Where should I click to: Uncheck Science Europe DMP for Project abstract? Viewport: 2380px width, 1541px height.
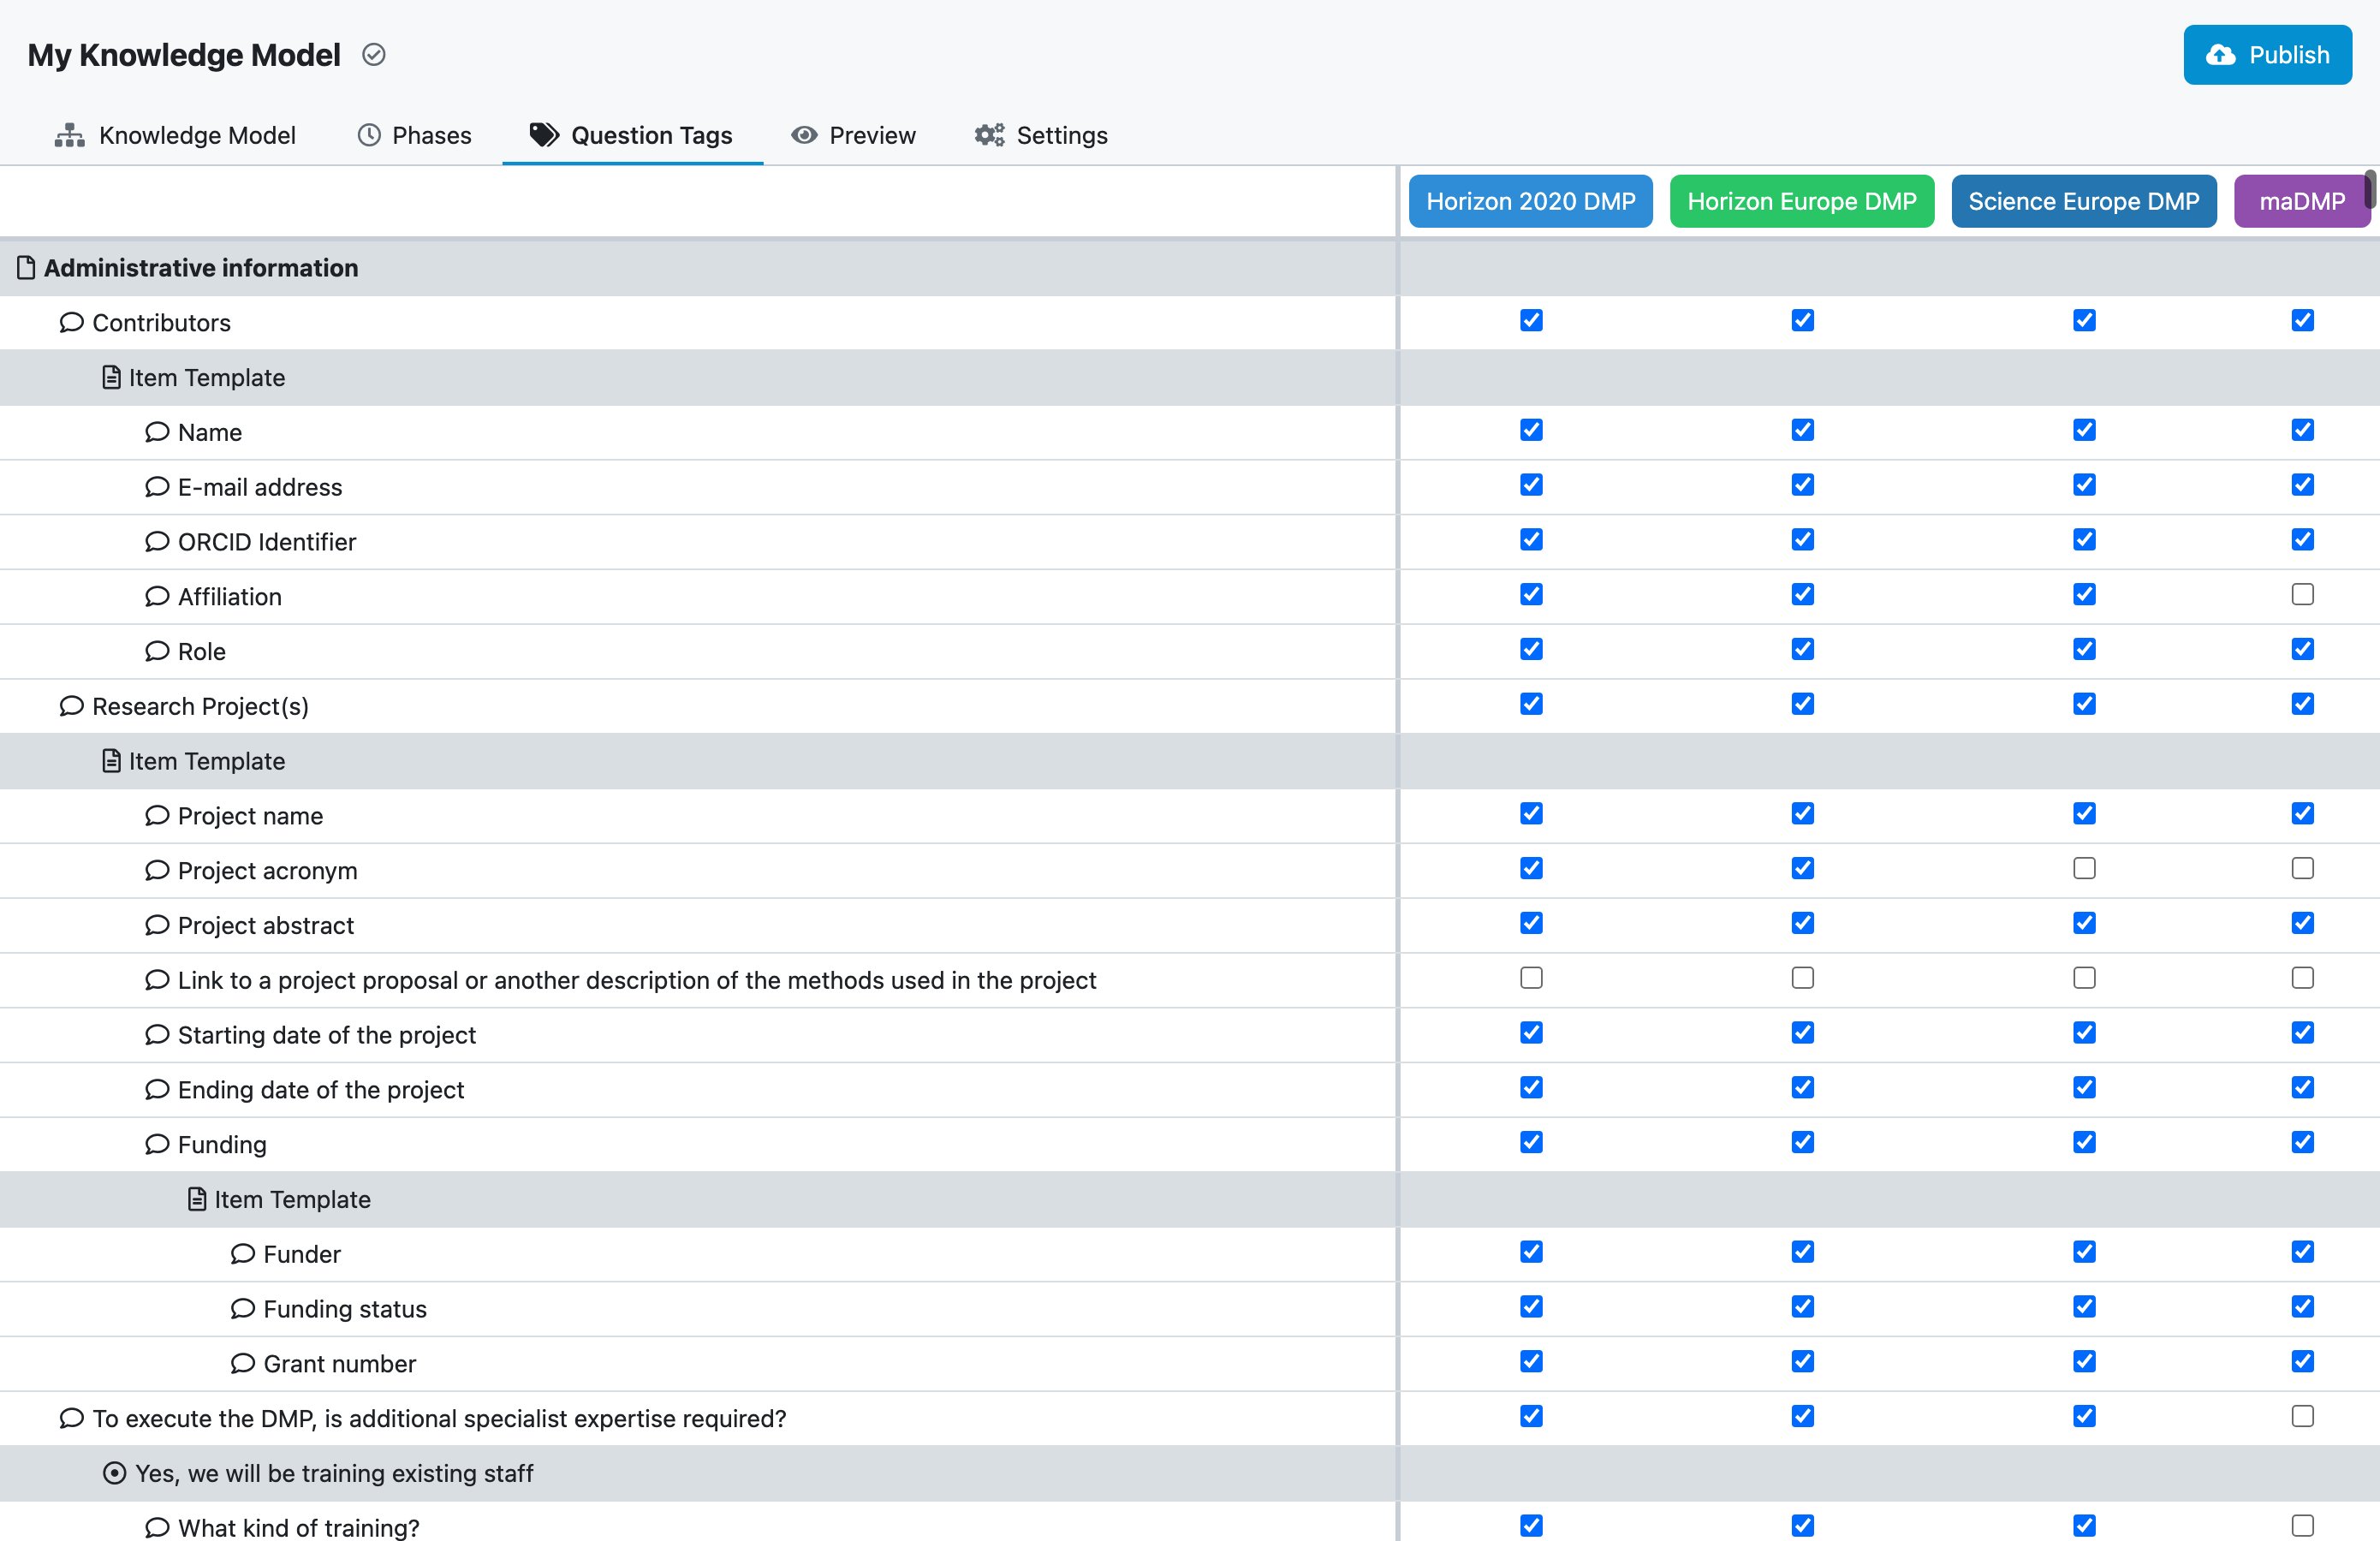point(2084,923)
